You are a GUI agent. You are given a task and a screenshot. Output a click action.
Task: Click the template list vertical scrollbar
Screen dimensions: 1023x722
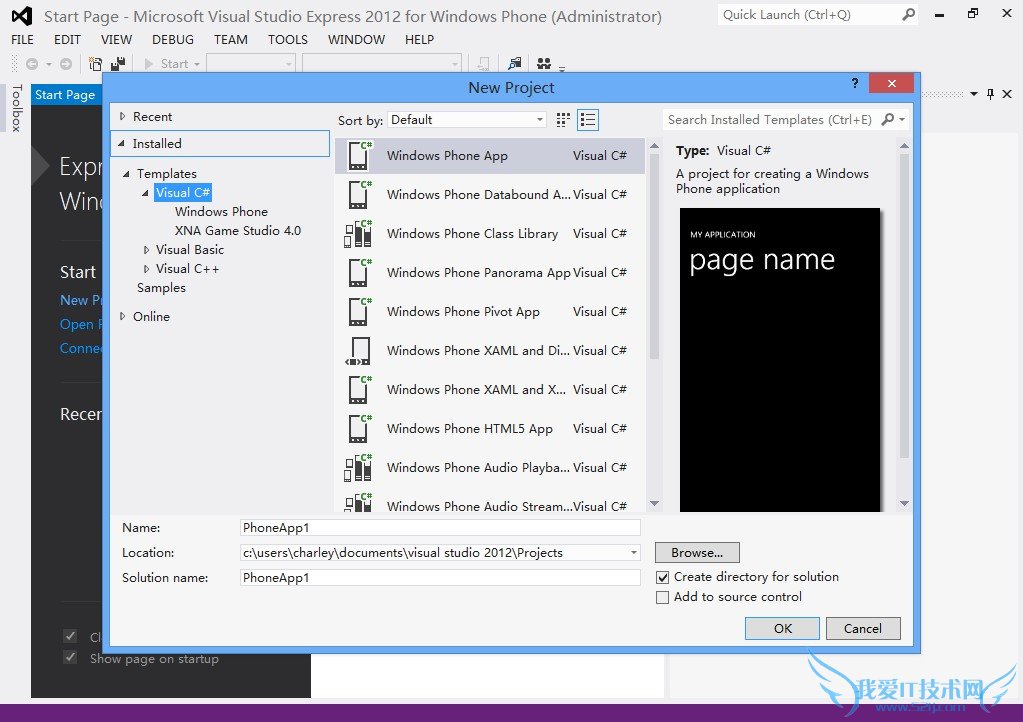click(x=654, y=250)
